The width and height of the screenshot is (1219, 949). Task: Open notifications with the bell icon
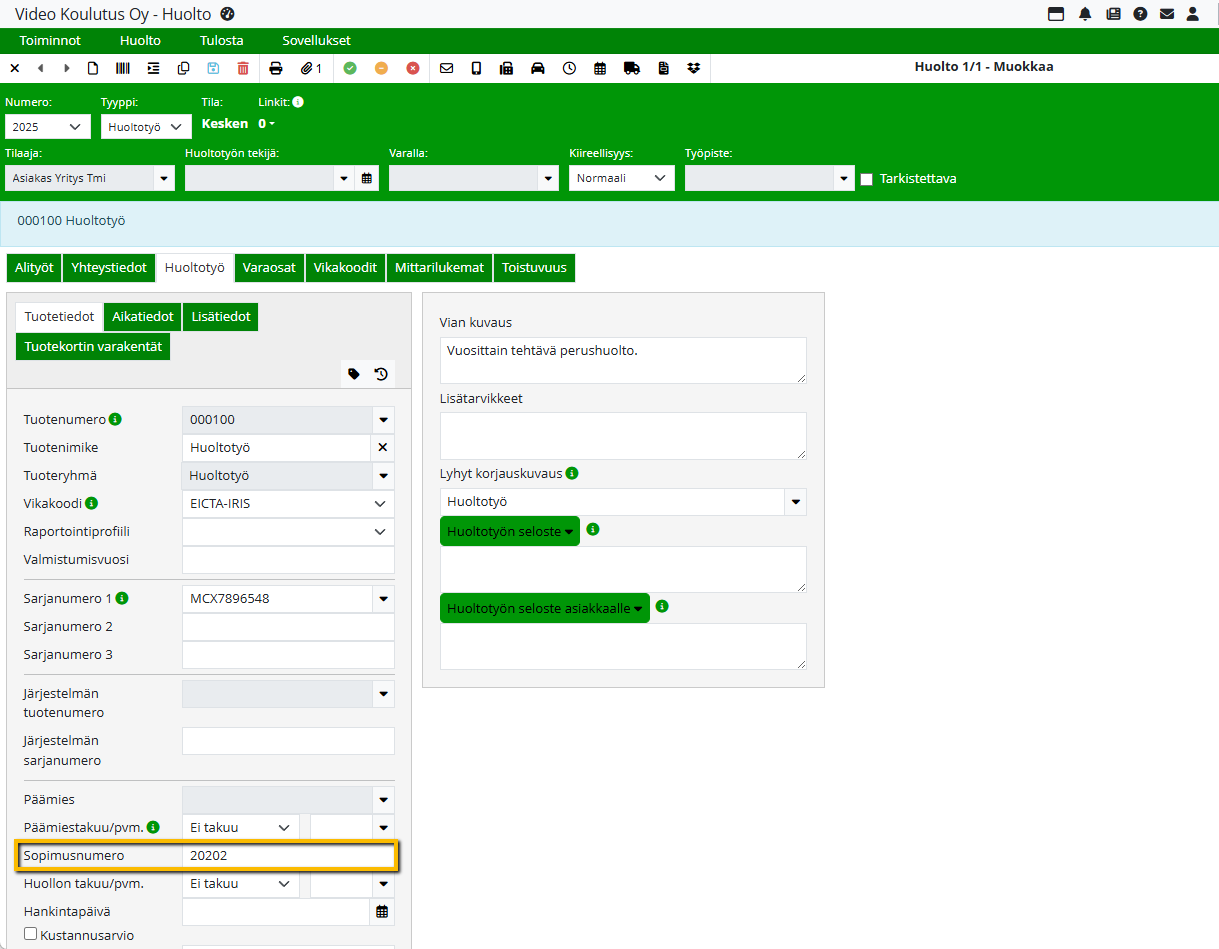coord(1085,14)
